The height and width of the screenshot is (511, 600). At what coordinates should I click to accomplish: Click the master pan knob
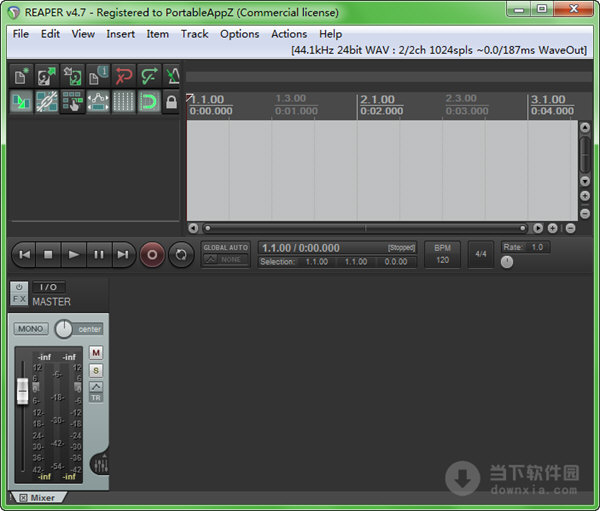tap(64, 329)
